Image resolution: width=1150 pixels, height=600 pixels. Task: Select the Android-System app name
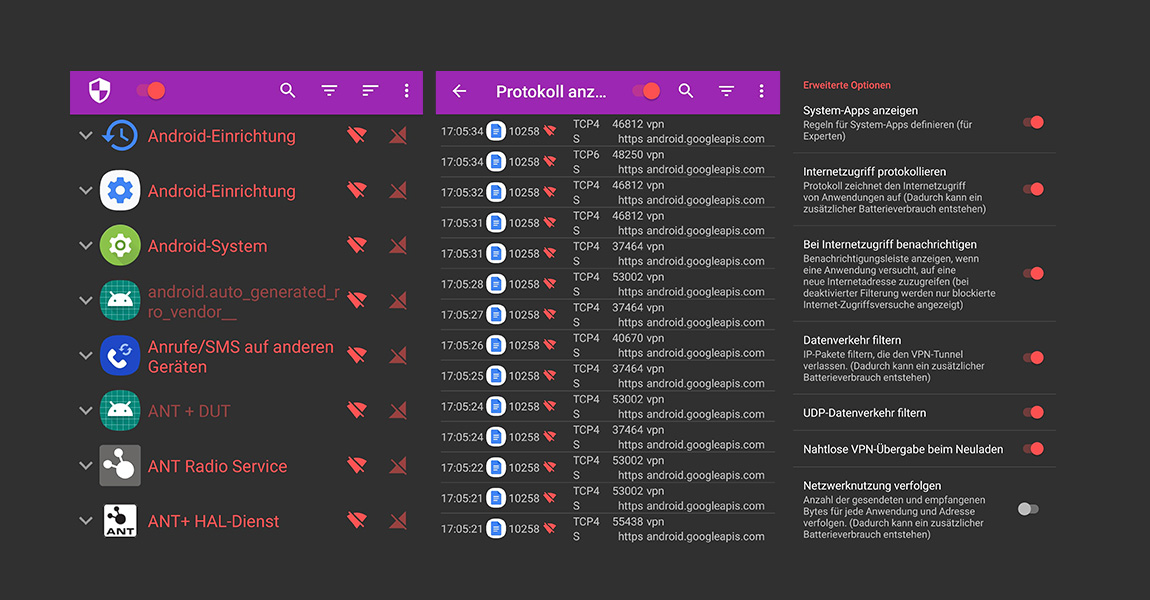coord(208,246)
